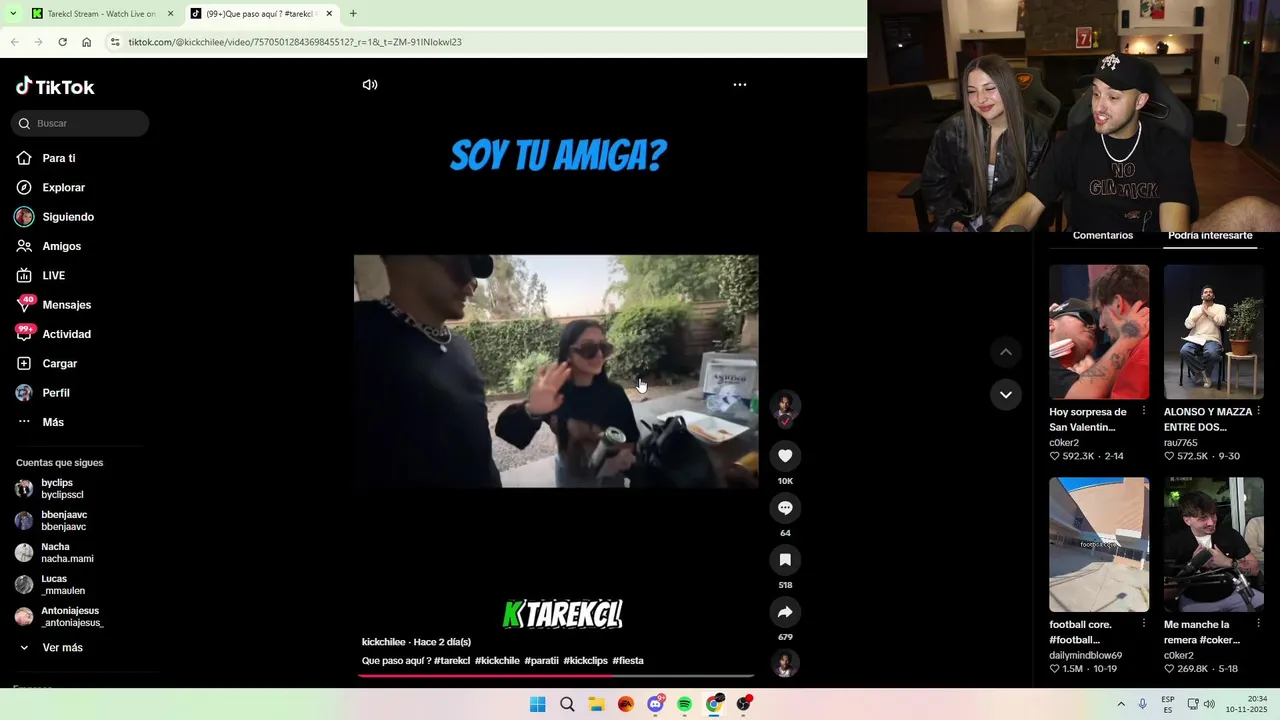
Task: Open the Explorar page
Action: tap(63, 187)
